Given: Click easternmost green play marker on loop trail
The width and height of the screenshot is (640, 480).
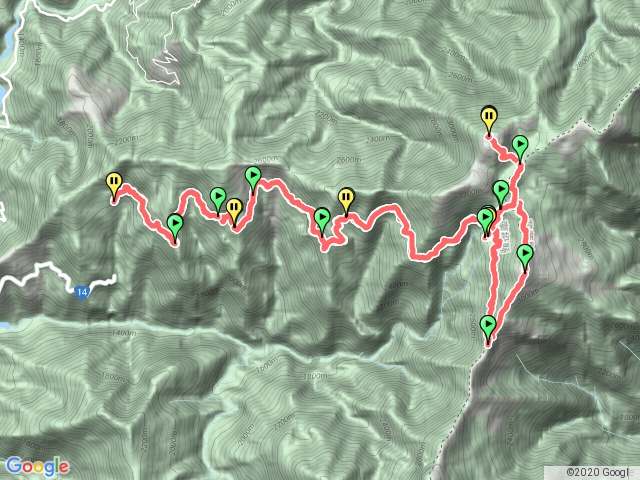Looking at the screenshot, I should (525, 257).
